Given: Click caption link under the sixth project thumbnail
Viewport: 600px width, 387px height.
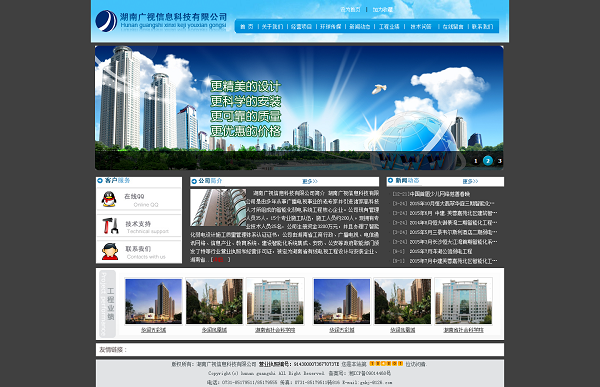Looking at the screenshot, I should coord(463,330).
